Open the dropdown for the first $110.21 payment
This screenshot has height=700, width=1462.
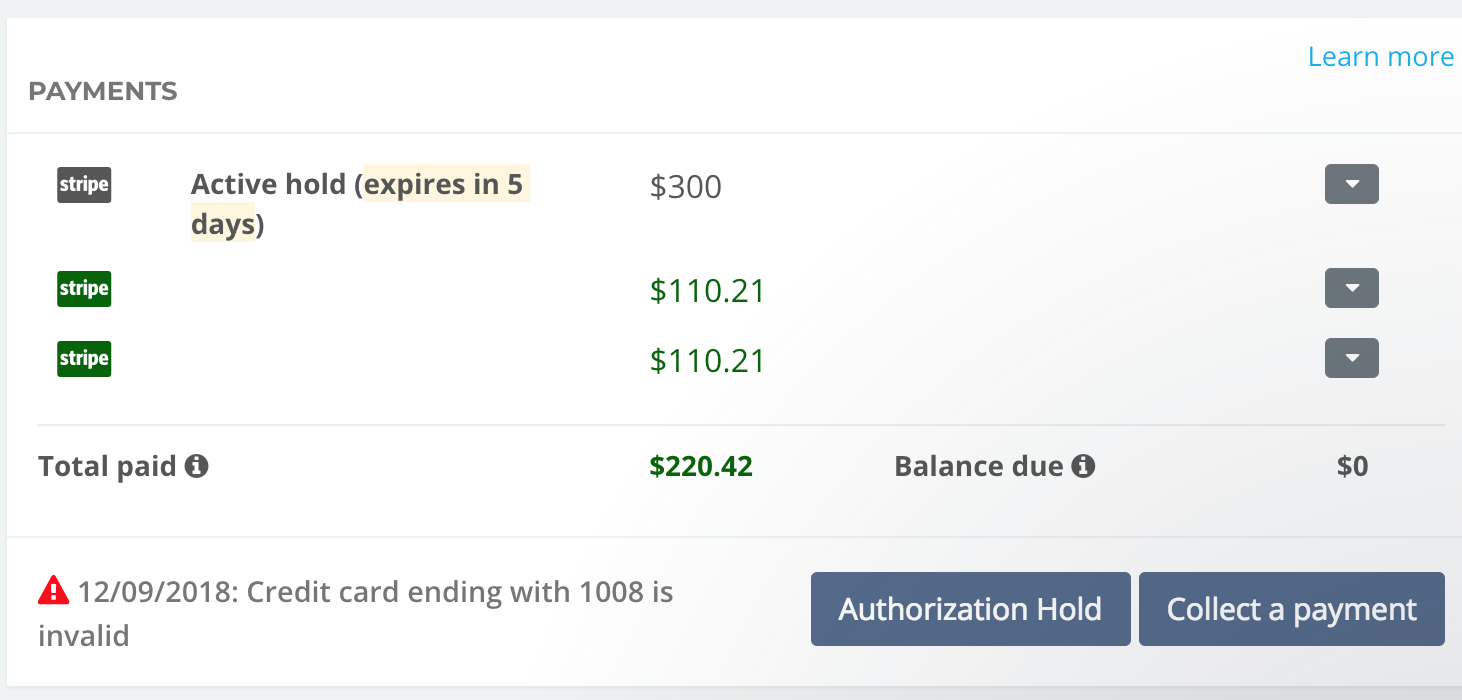point(1352,288)
